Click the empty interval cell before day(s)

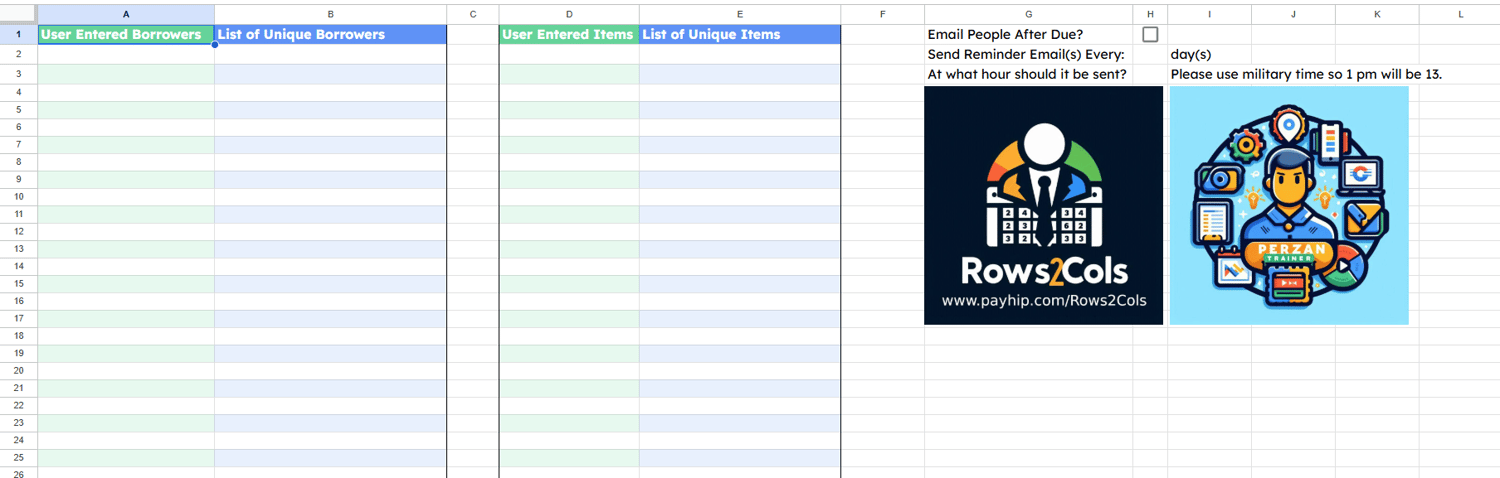click(1150, 54)
